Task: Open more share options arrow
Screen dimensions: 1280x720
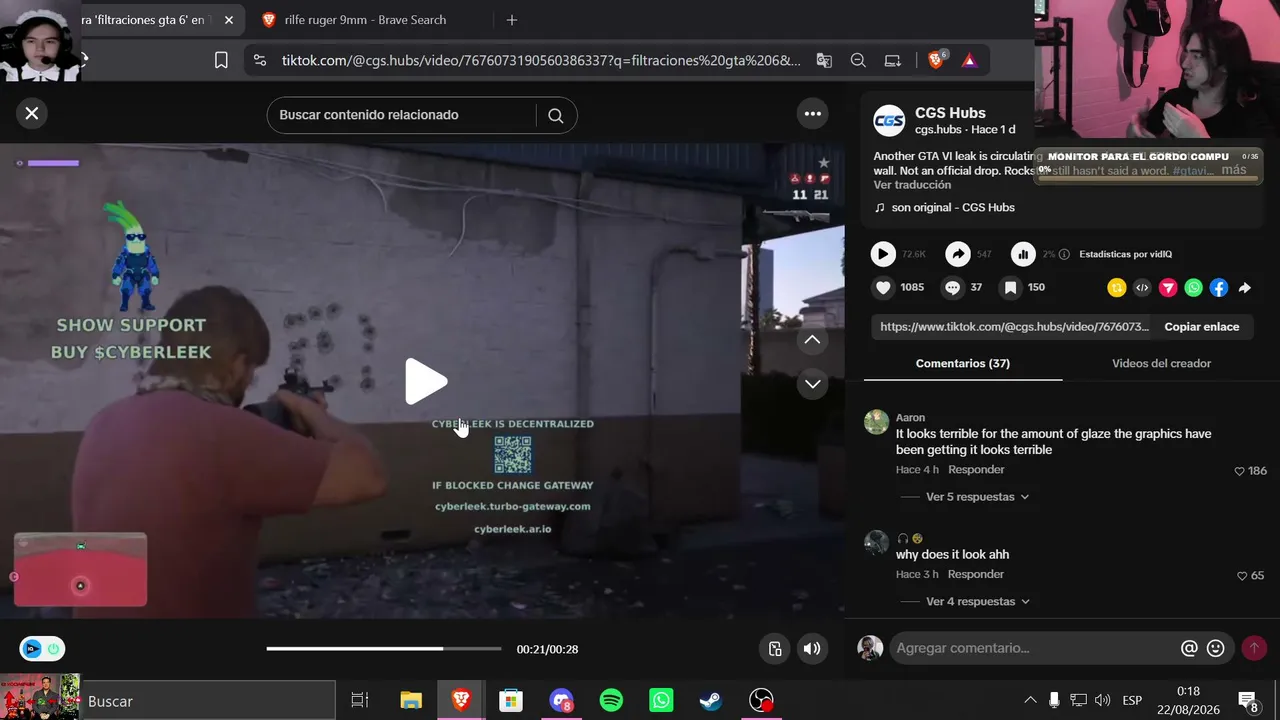Action: (1245, 288)
